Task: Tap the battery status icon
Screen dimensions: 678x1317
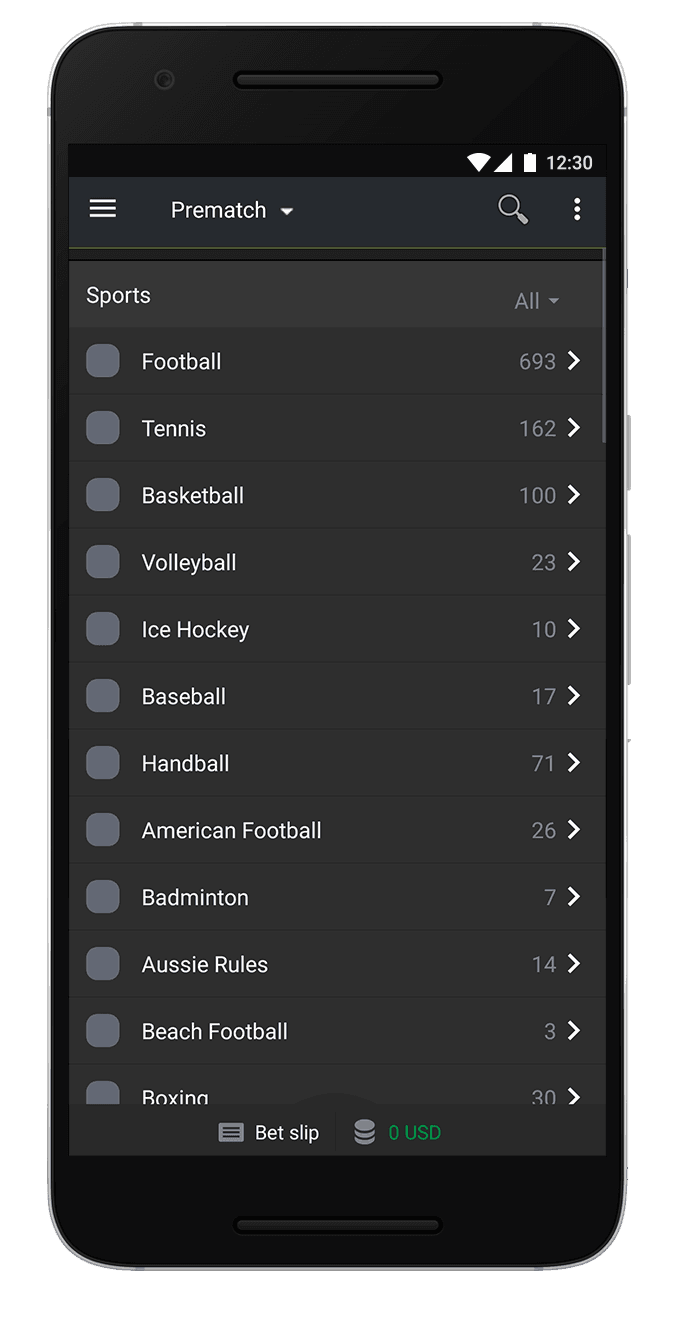Action: coord(530,162)
